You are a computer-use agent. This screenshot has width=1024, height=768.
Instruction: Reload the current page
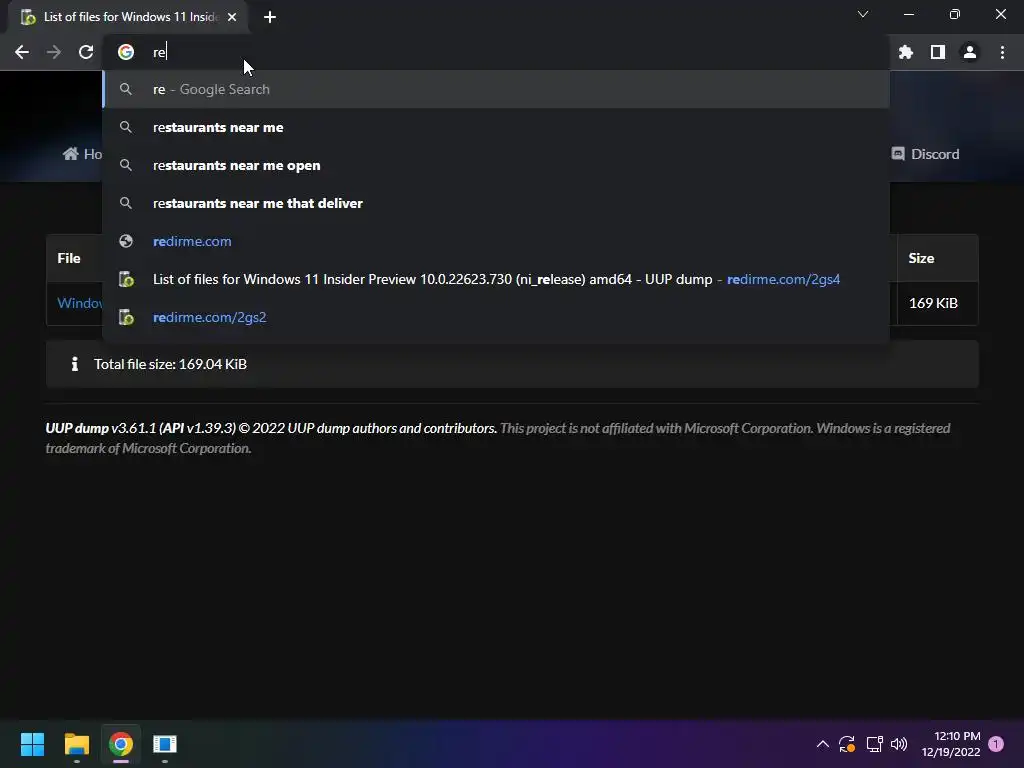point(86,52)
